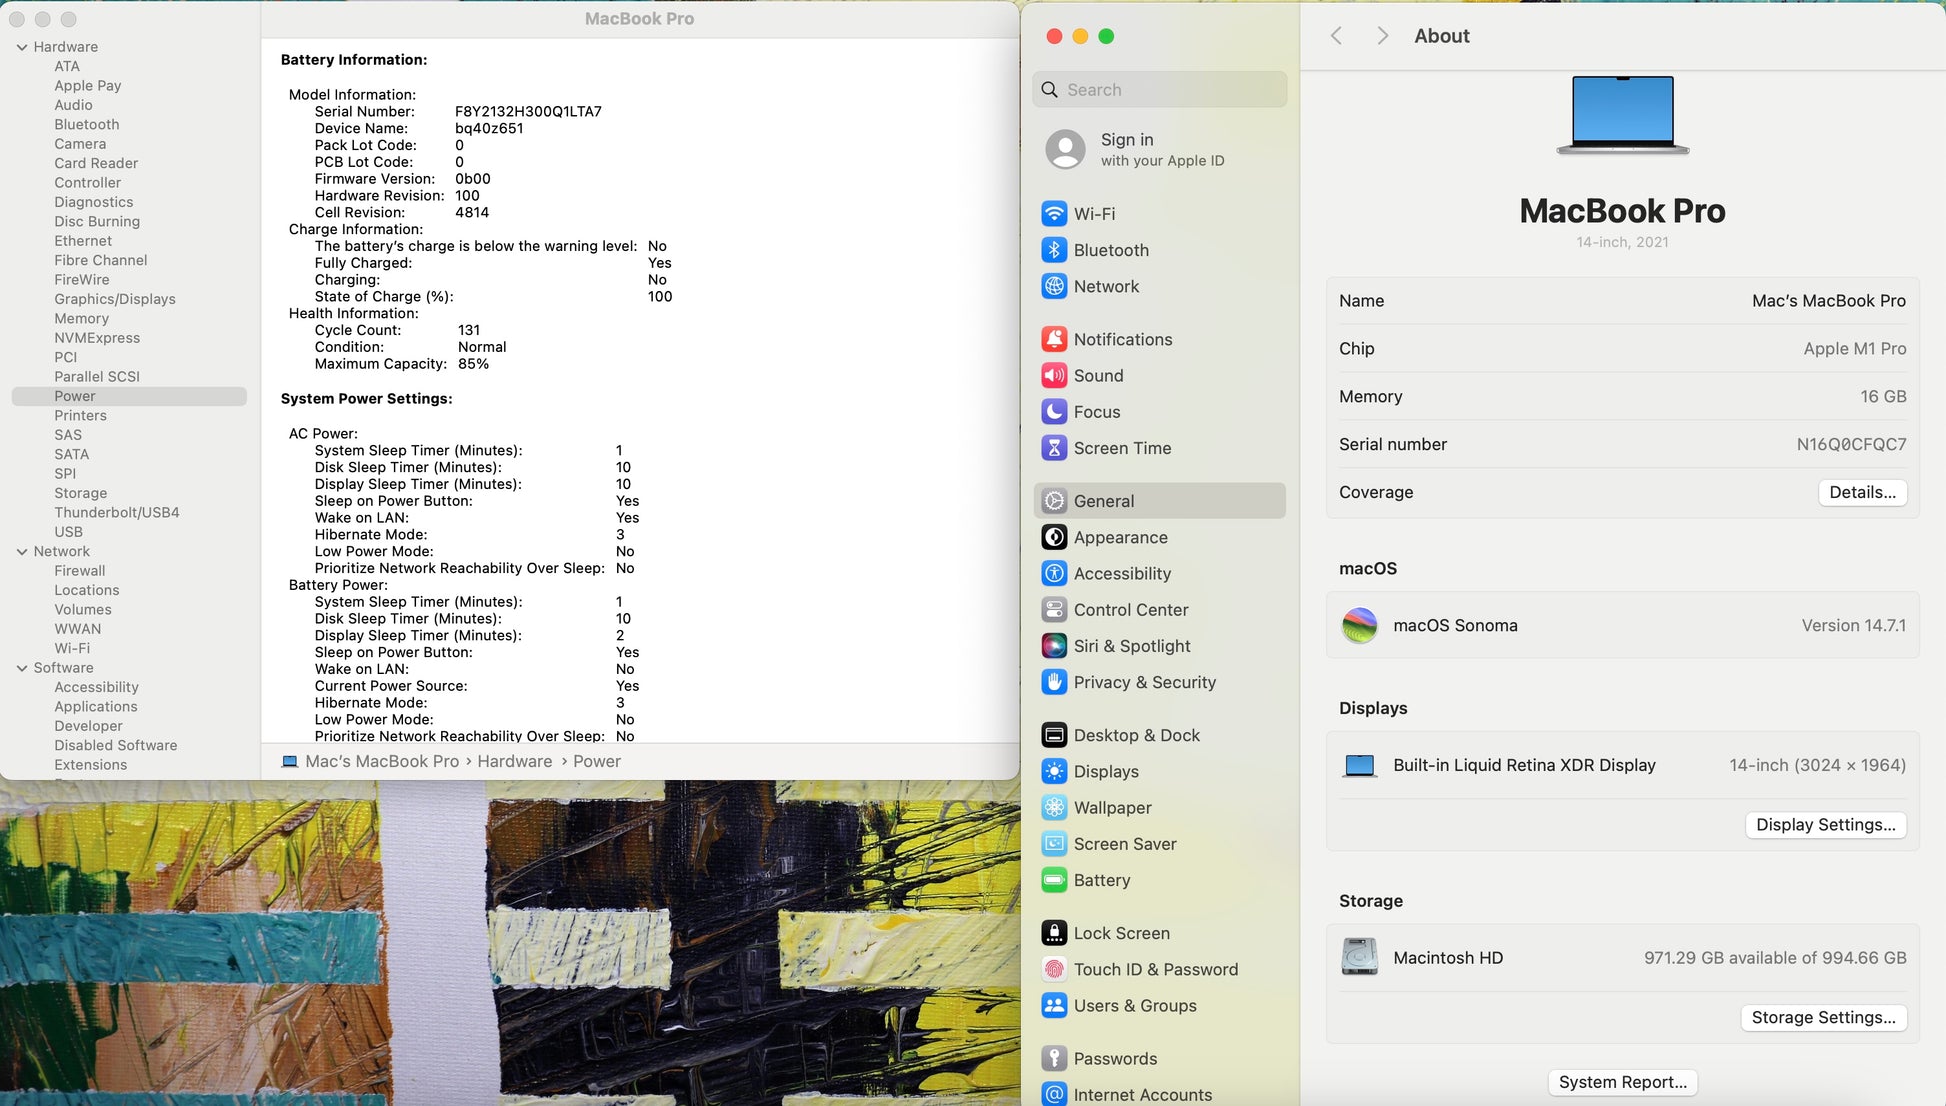The height and width of the screenshot is (1106, 1946).
Task: Click the Notifications bell icon
Action: (1054, 339)
